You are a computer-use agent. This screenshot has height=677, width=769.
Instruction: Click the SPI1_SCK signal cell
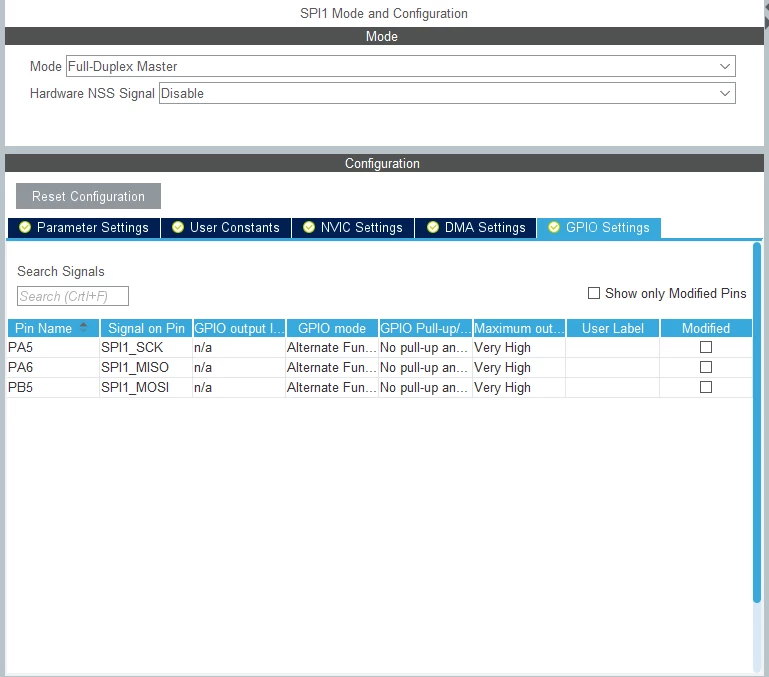click(x=146, y=347)
